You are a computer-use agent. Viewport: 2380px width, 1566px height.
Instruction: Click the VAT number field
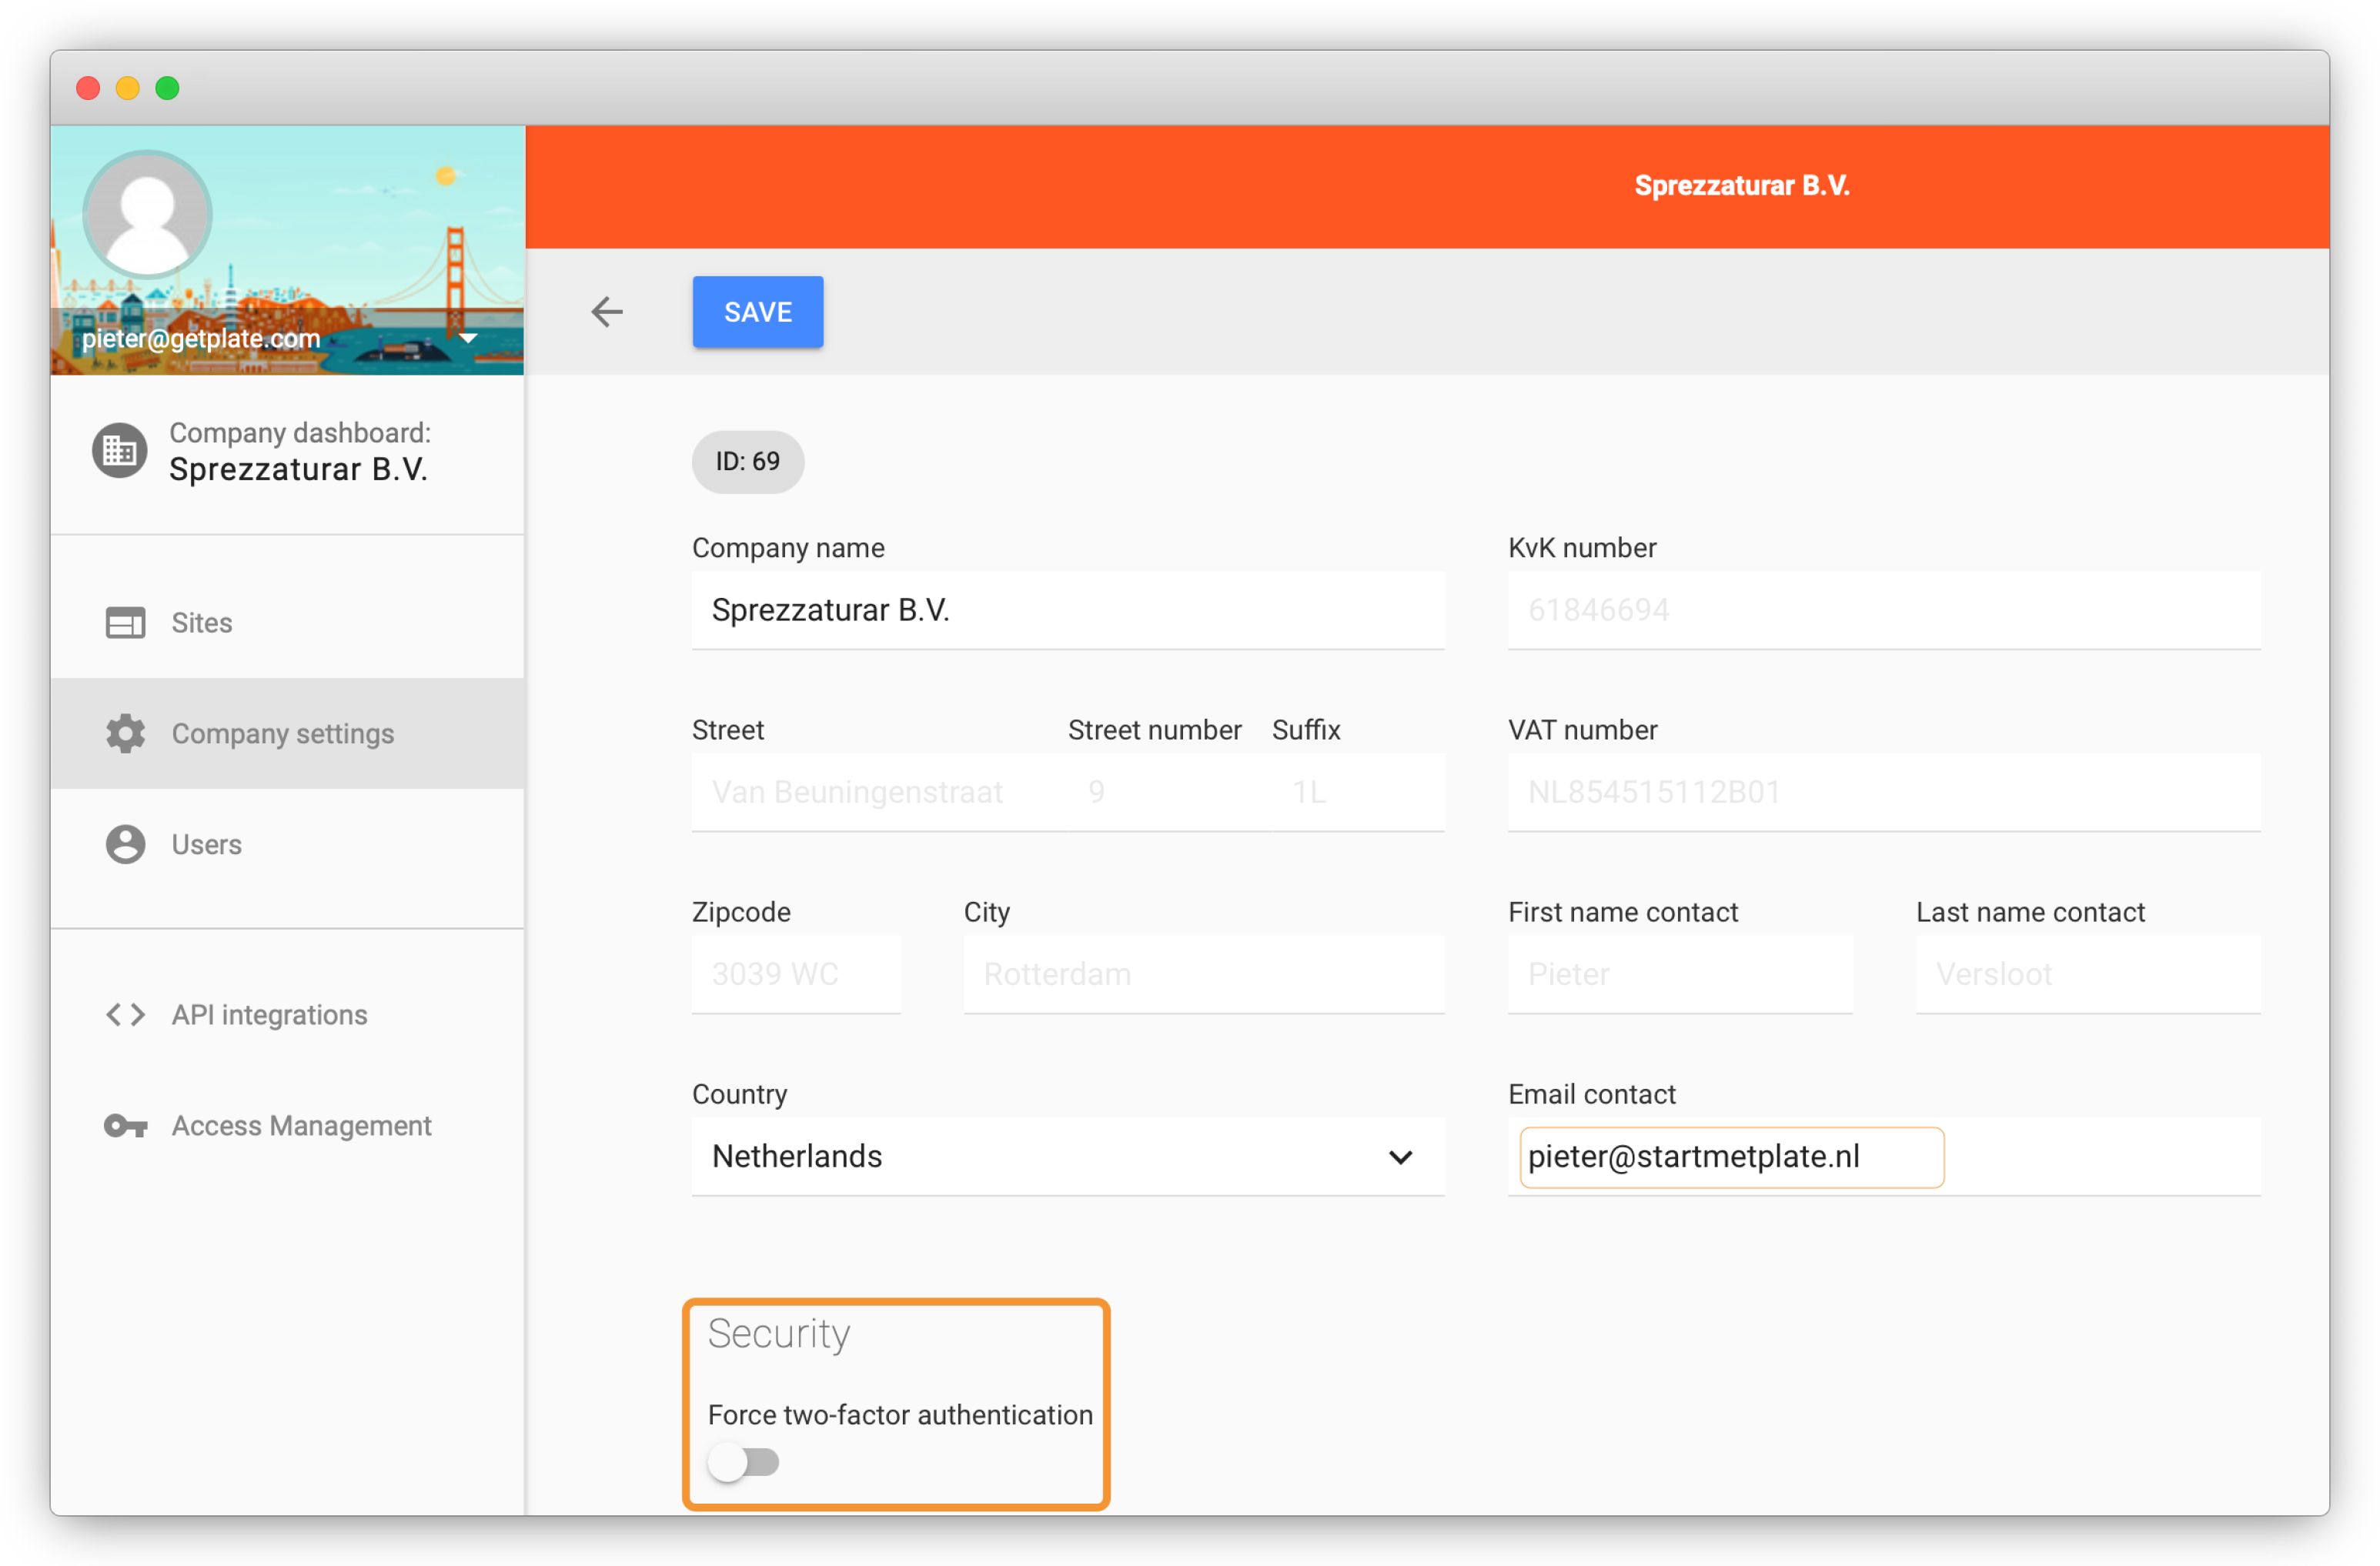coord(1884,793)
